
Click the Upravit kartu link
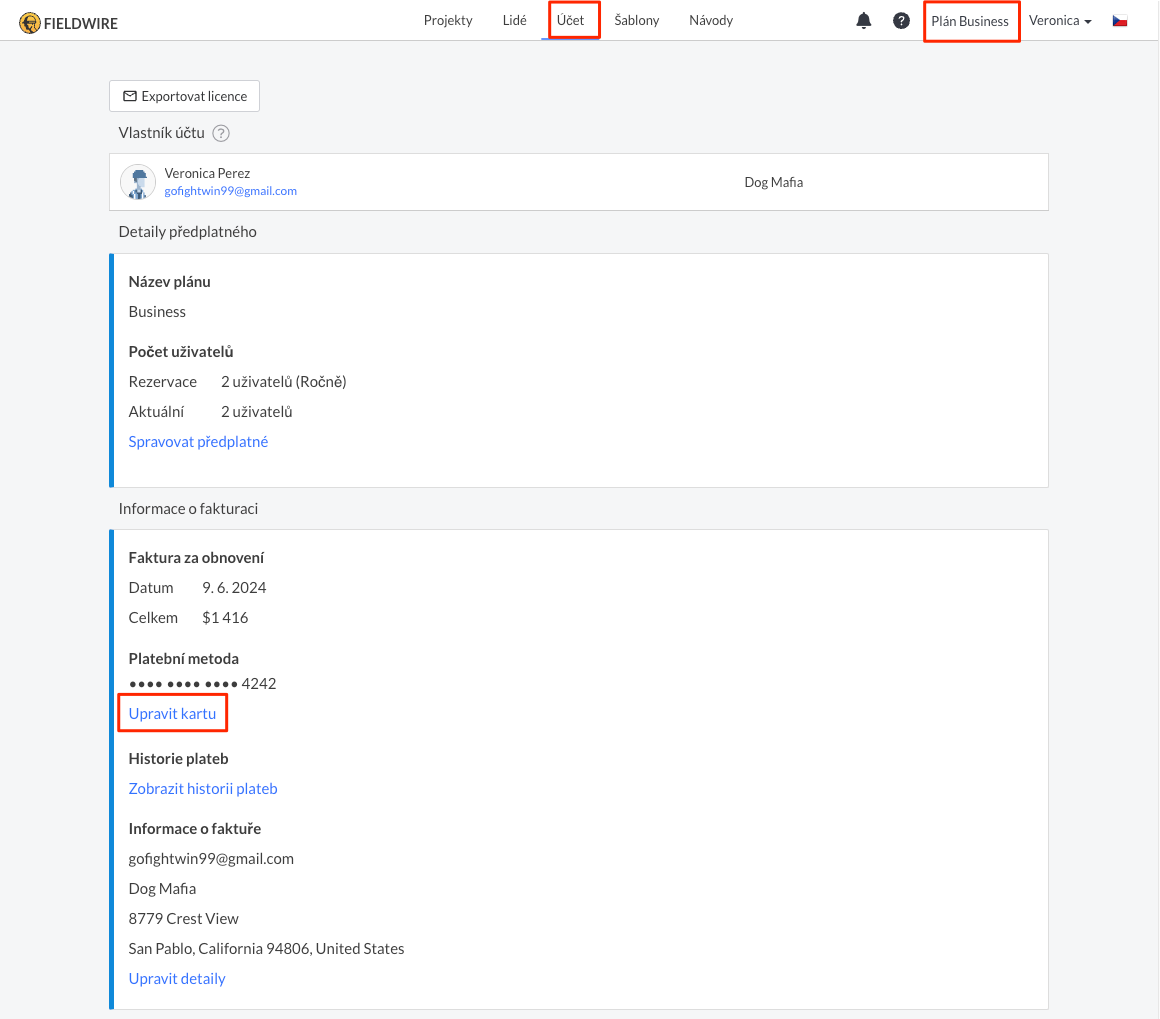point(172,713)
